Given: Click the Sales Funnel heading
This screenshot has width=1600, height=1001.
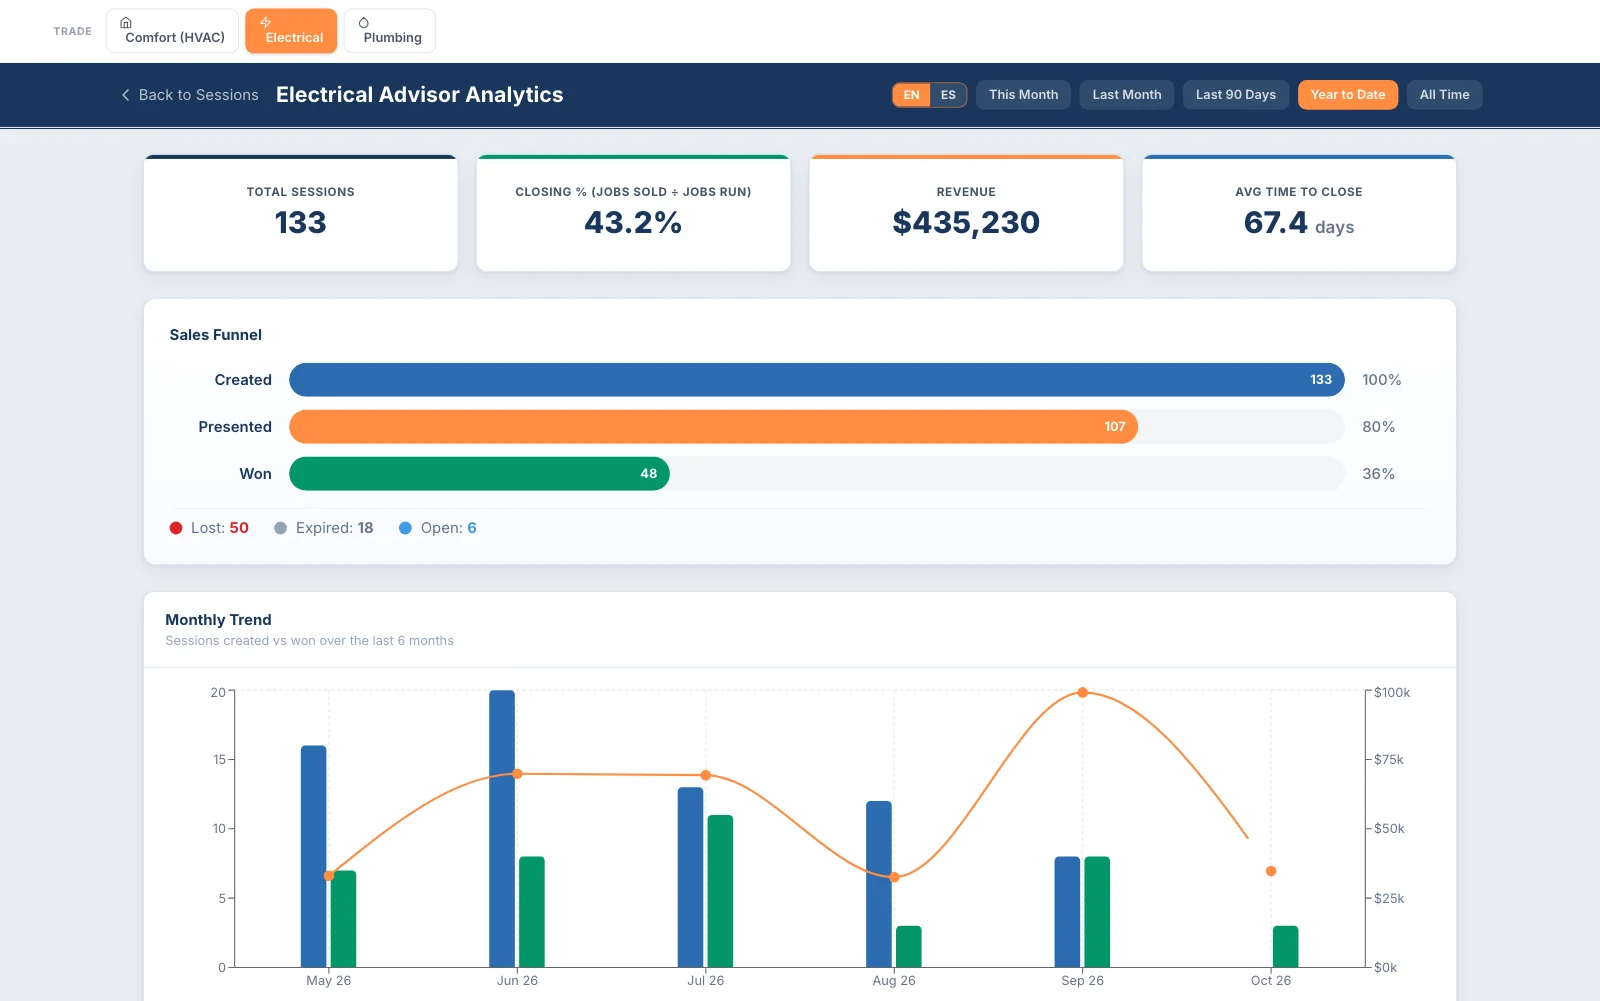Looking at the screenshot, I should coord(216,335).
